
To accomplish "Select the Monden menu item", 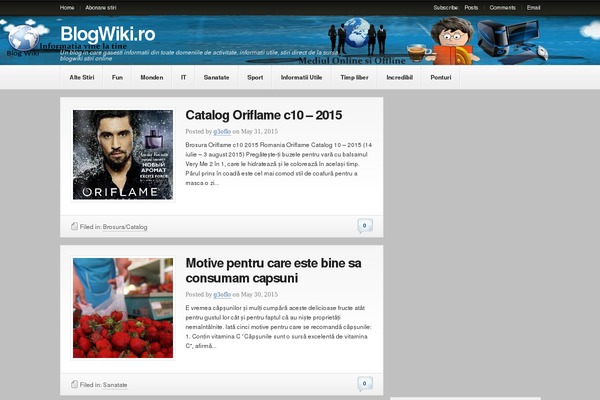I will 152,77.
